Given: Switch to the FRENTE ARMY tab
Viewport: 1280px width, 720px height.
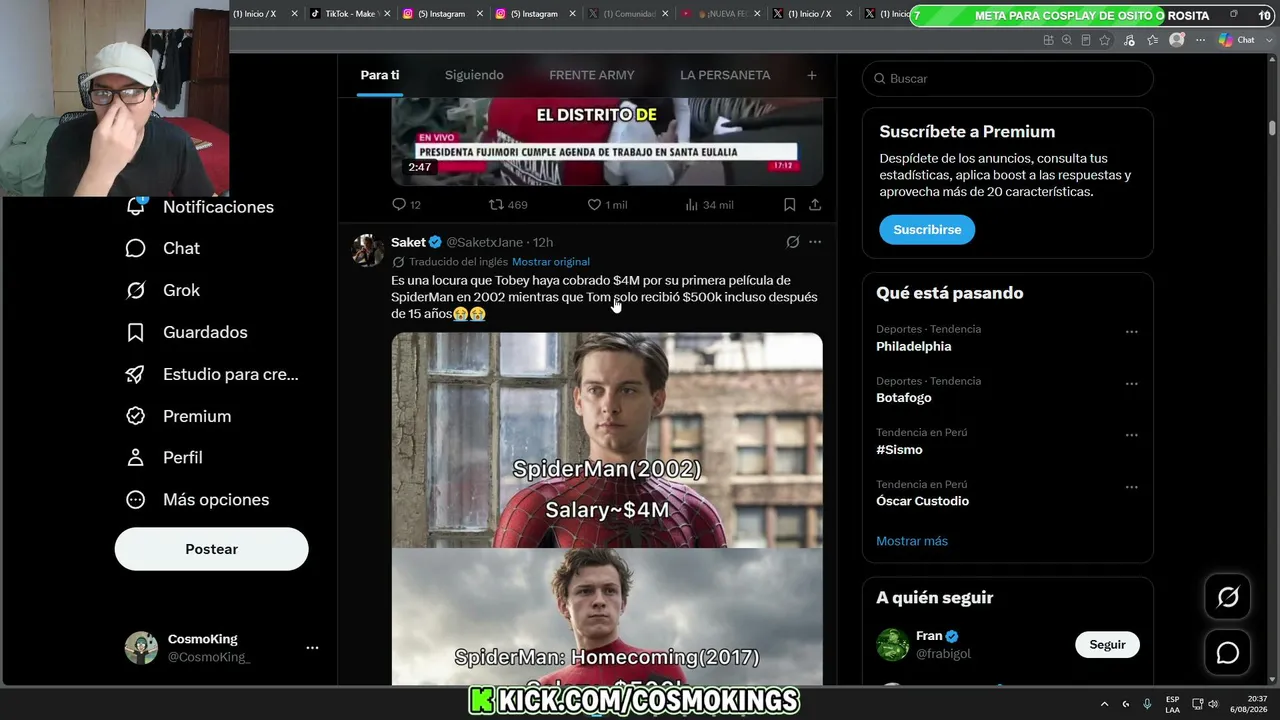Looking at the screenshot, I should click(592, 75).
